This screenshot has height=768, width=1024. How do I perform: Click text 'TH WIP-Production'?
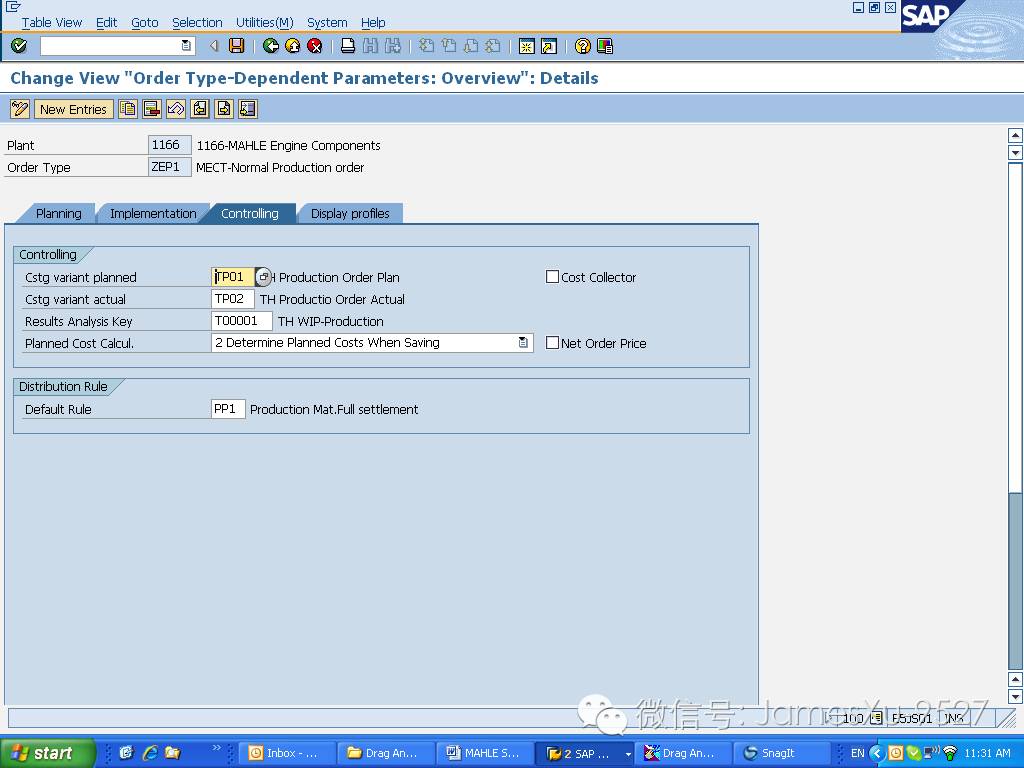coord(330,321)
